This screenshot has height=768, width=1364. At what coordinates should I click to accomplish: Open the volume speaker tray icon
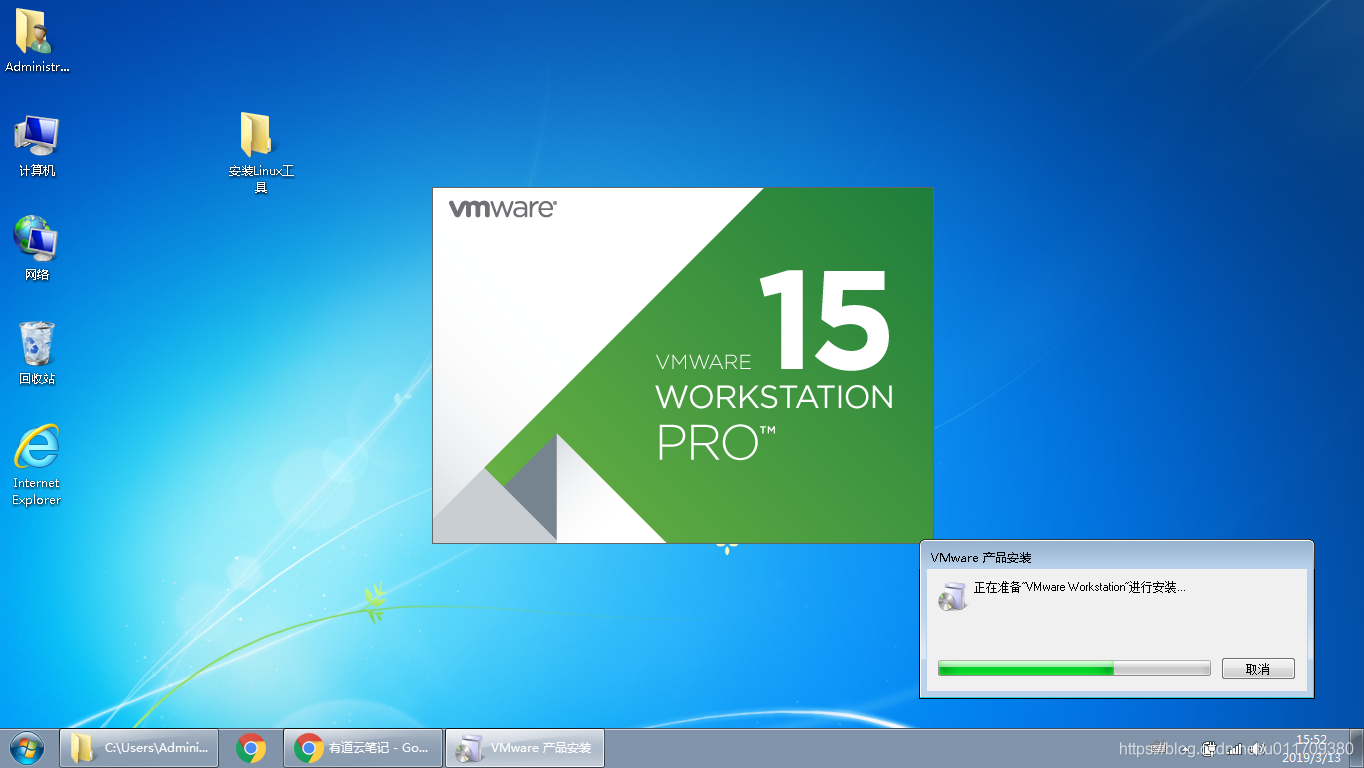pos(1257,748)
